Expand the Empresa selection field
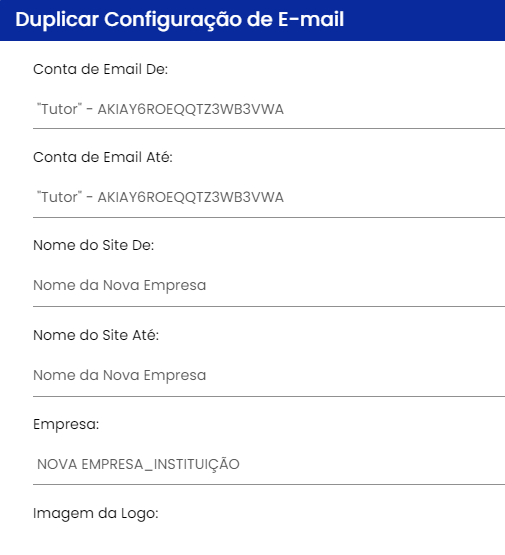Viewport: 505px width, 555px height. pyautogui.click(x=269, y=464)
